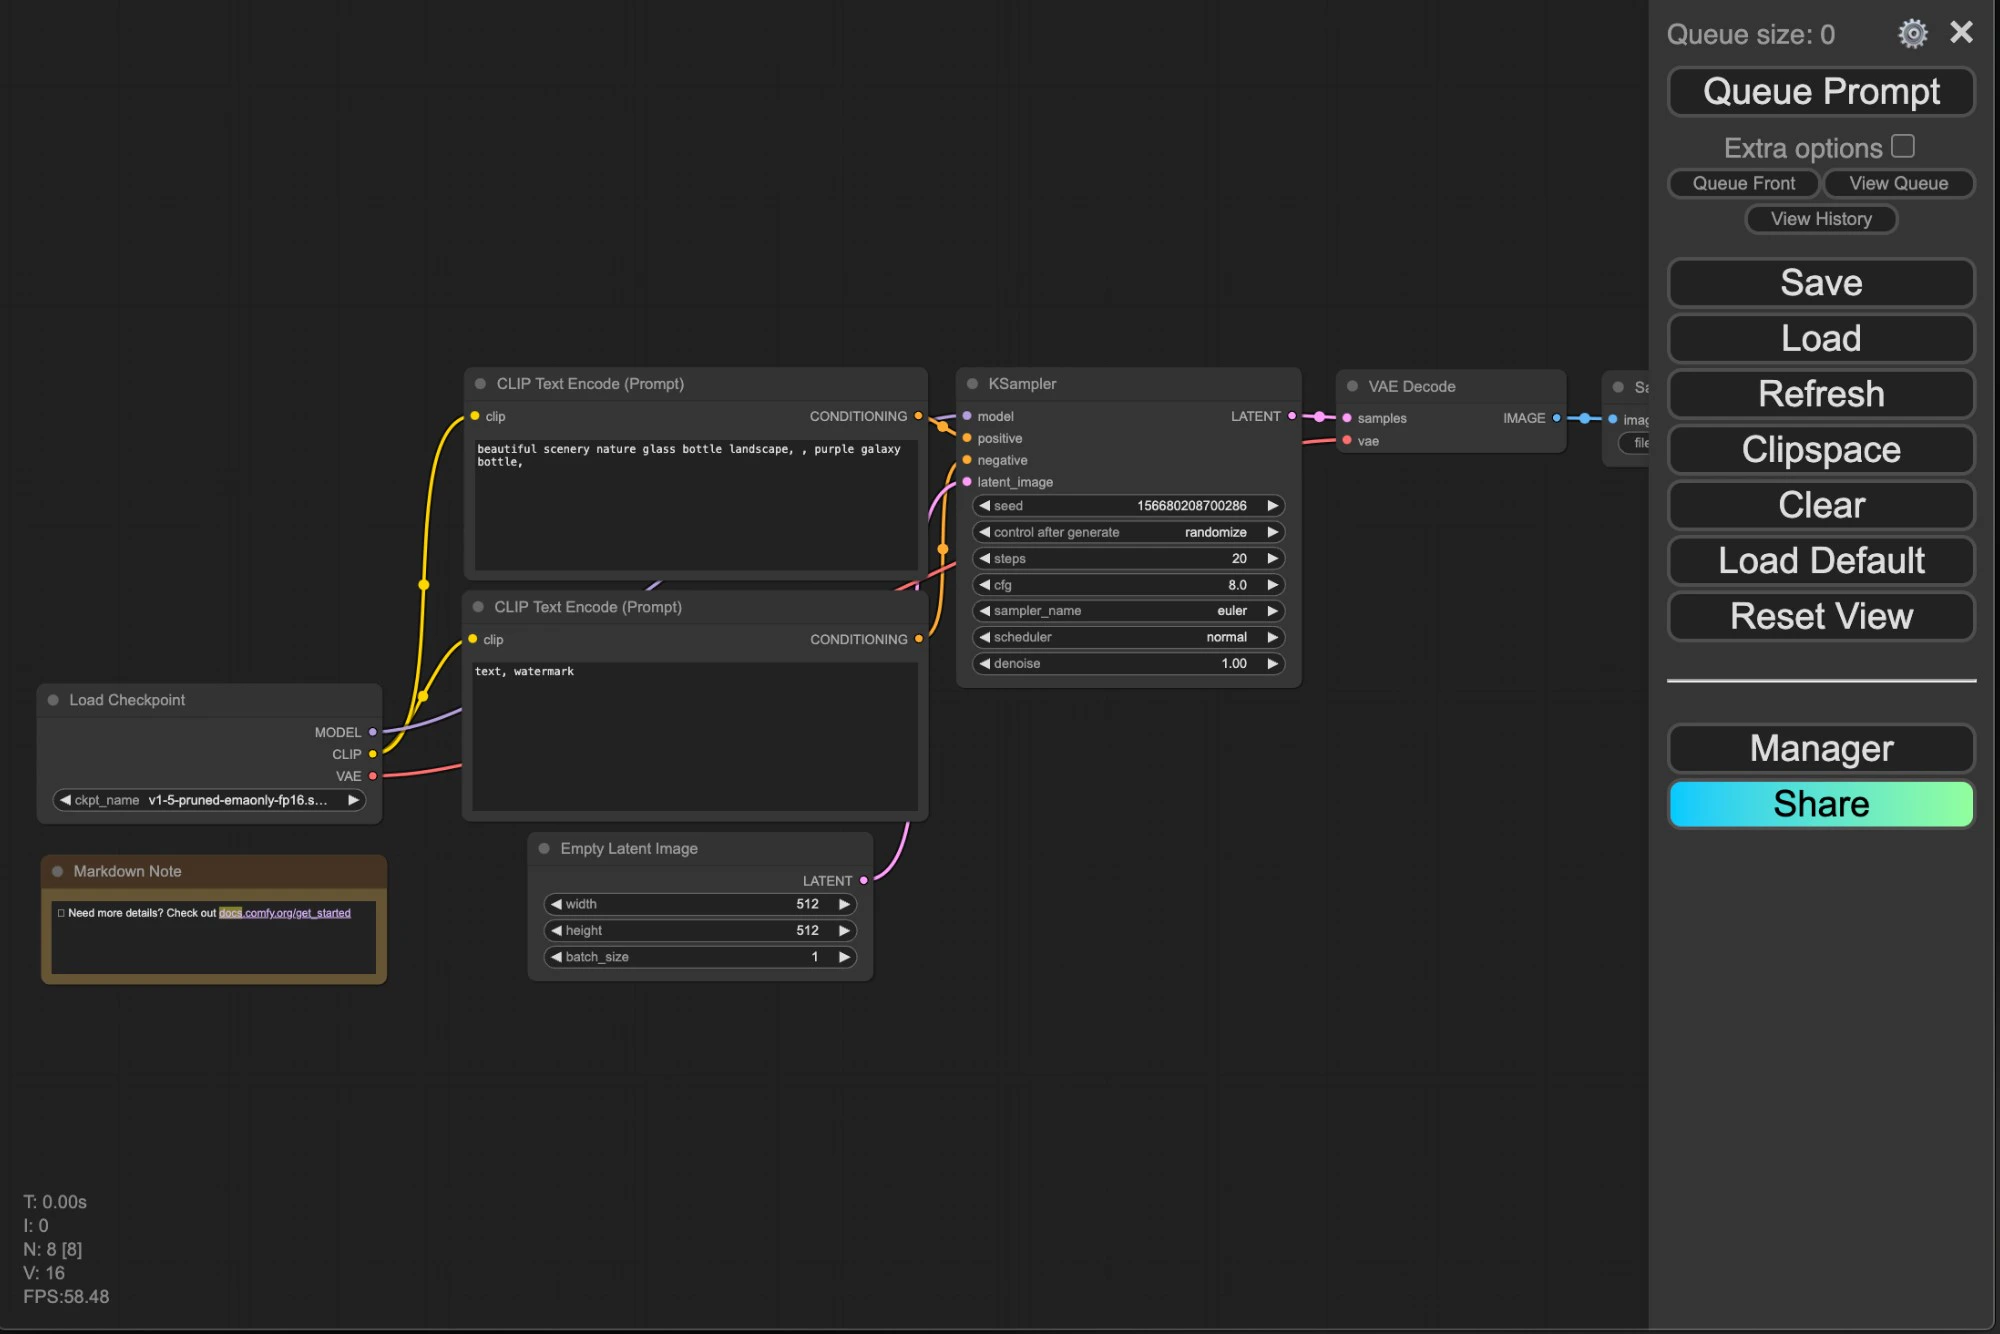Increase steps value with the right stepper arrow
The image size is (2000, 1334).
coord(1272,558)
